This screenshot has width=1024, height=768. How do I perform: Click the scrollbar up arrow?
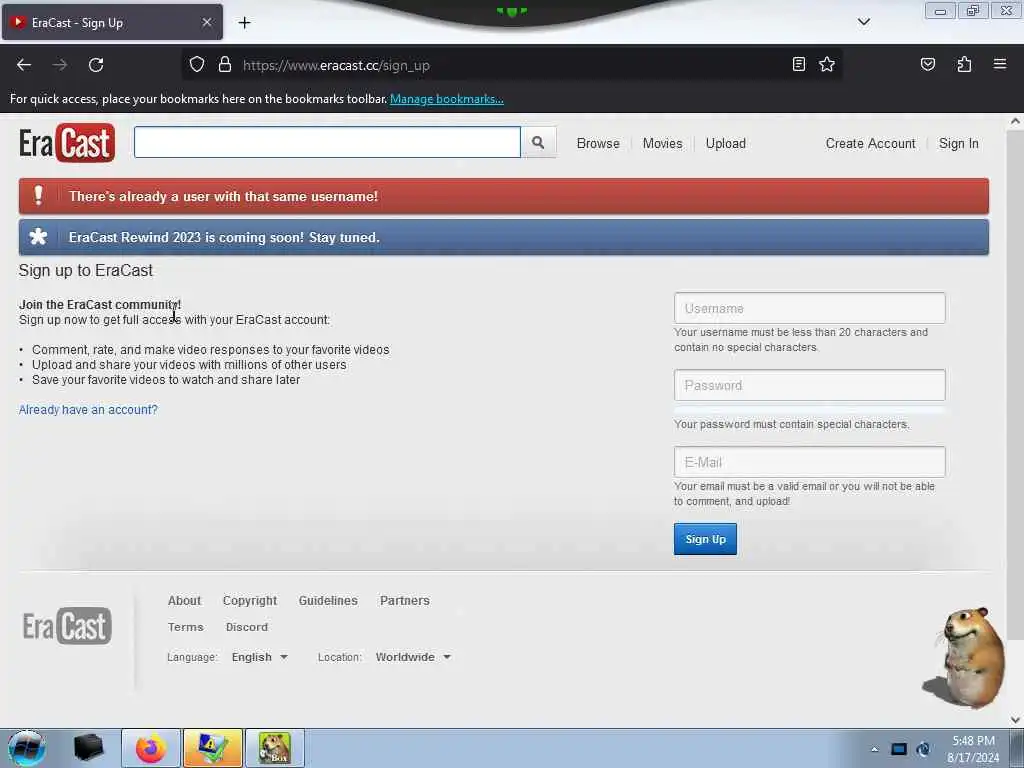[x=1016, y=121]
